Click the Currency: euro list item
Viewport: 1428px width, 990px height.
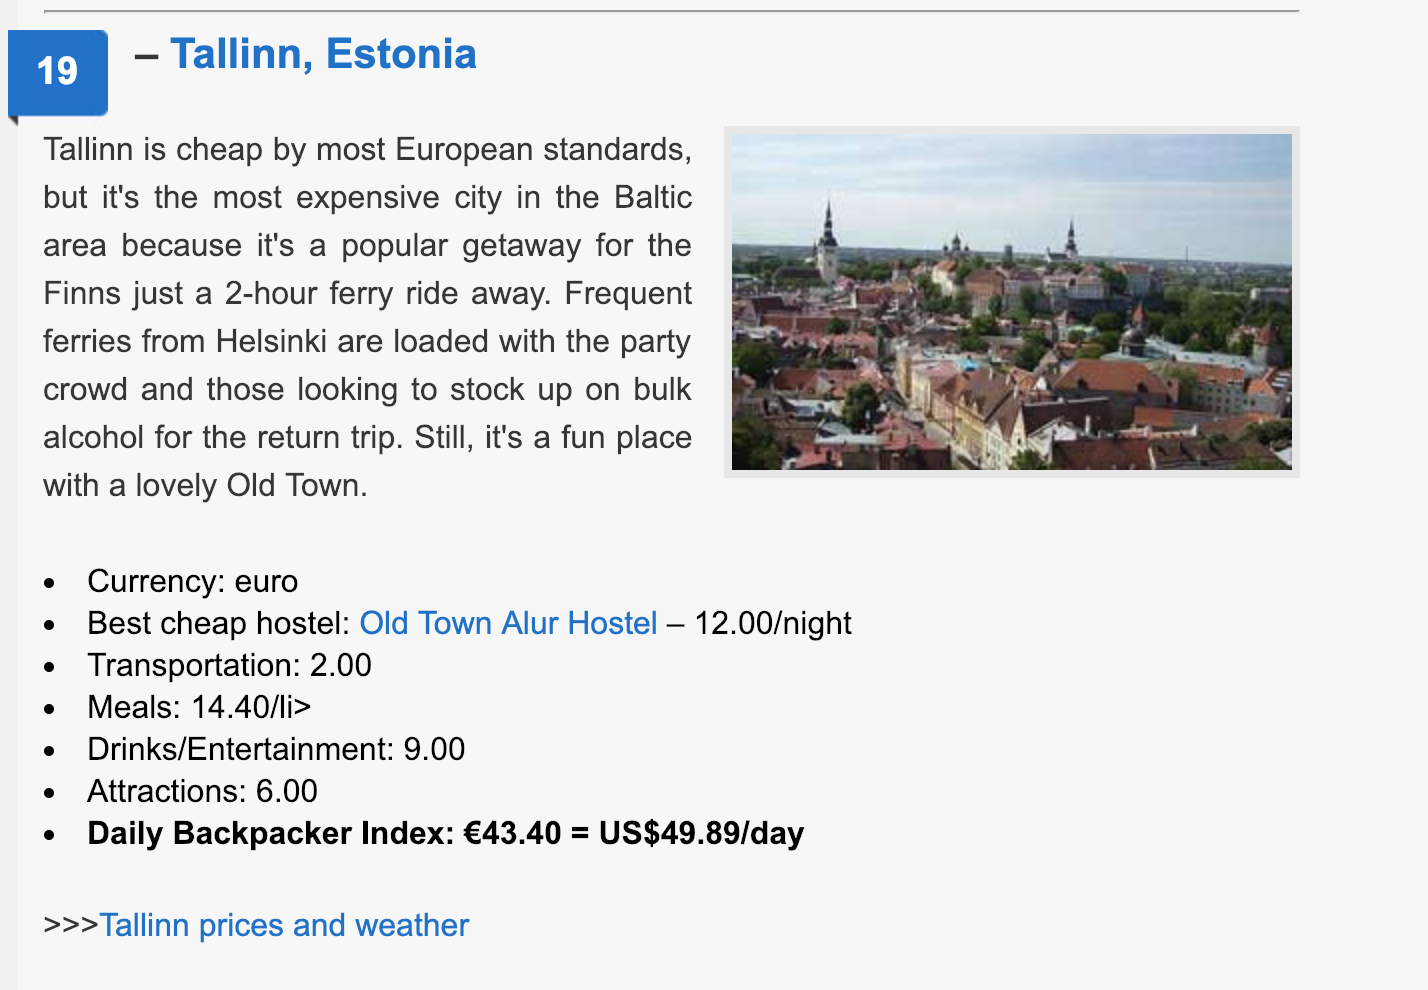[193, 581]
